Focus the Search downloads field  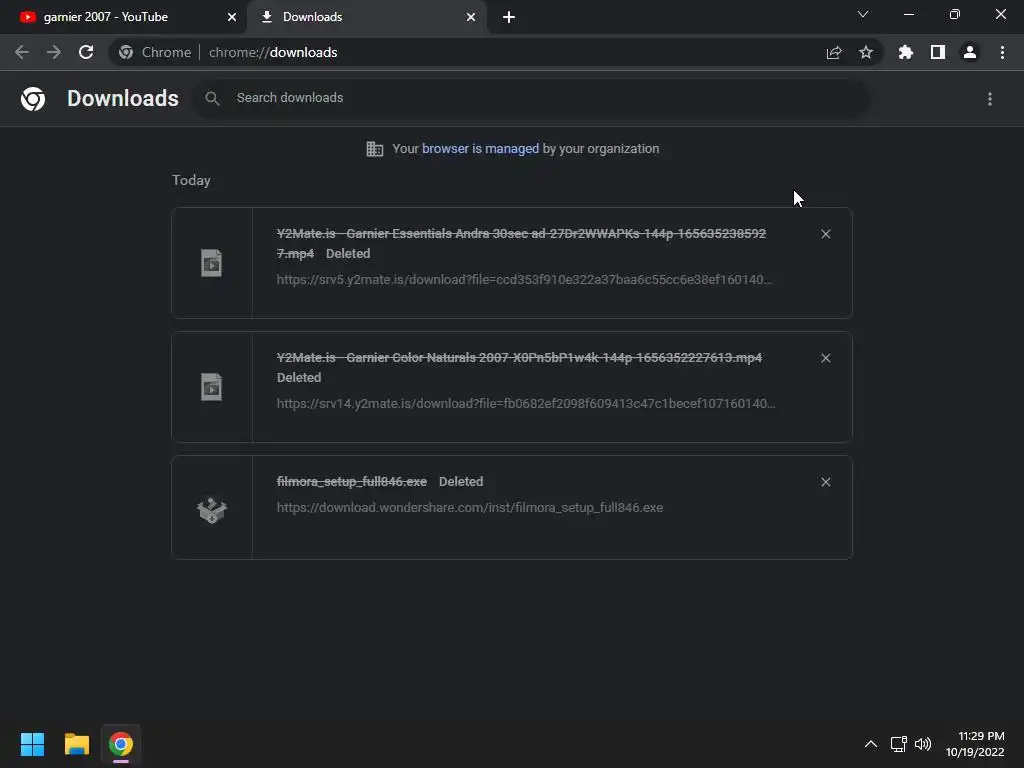click(x=530, y=98)
